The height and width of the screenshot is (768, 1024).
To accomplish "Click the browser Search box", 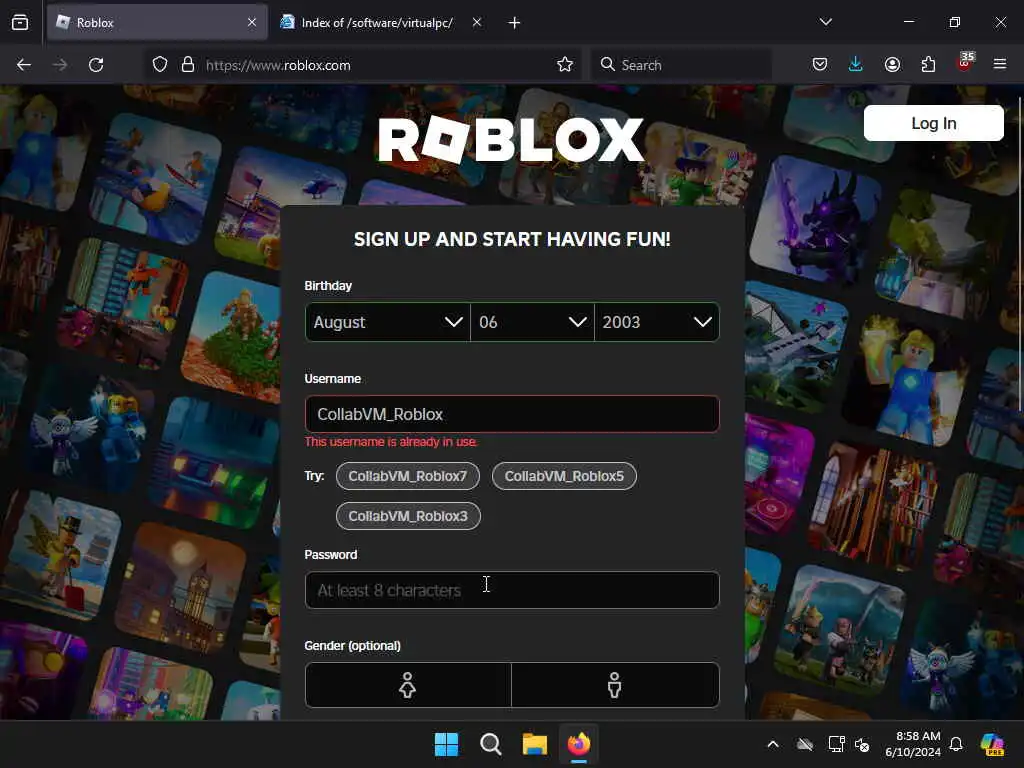I will pos(682,65).
